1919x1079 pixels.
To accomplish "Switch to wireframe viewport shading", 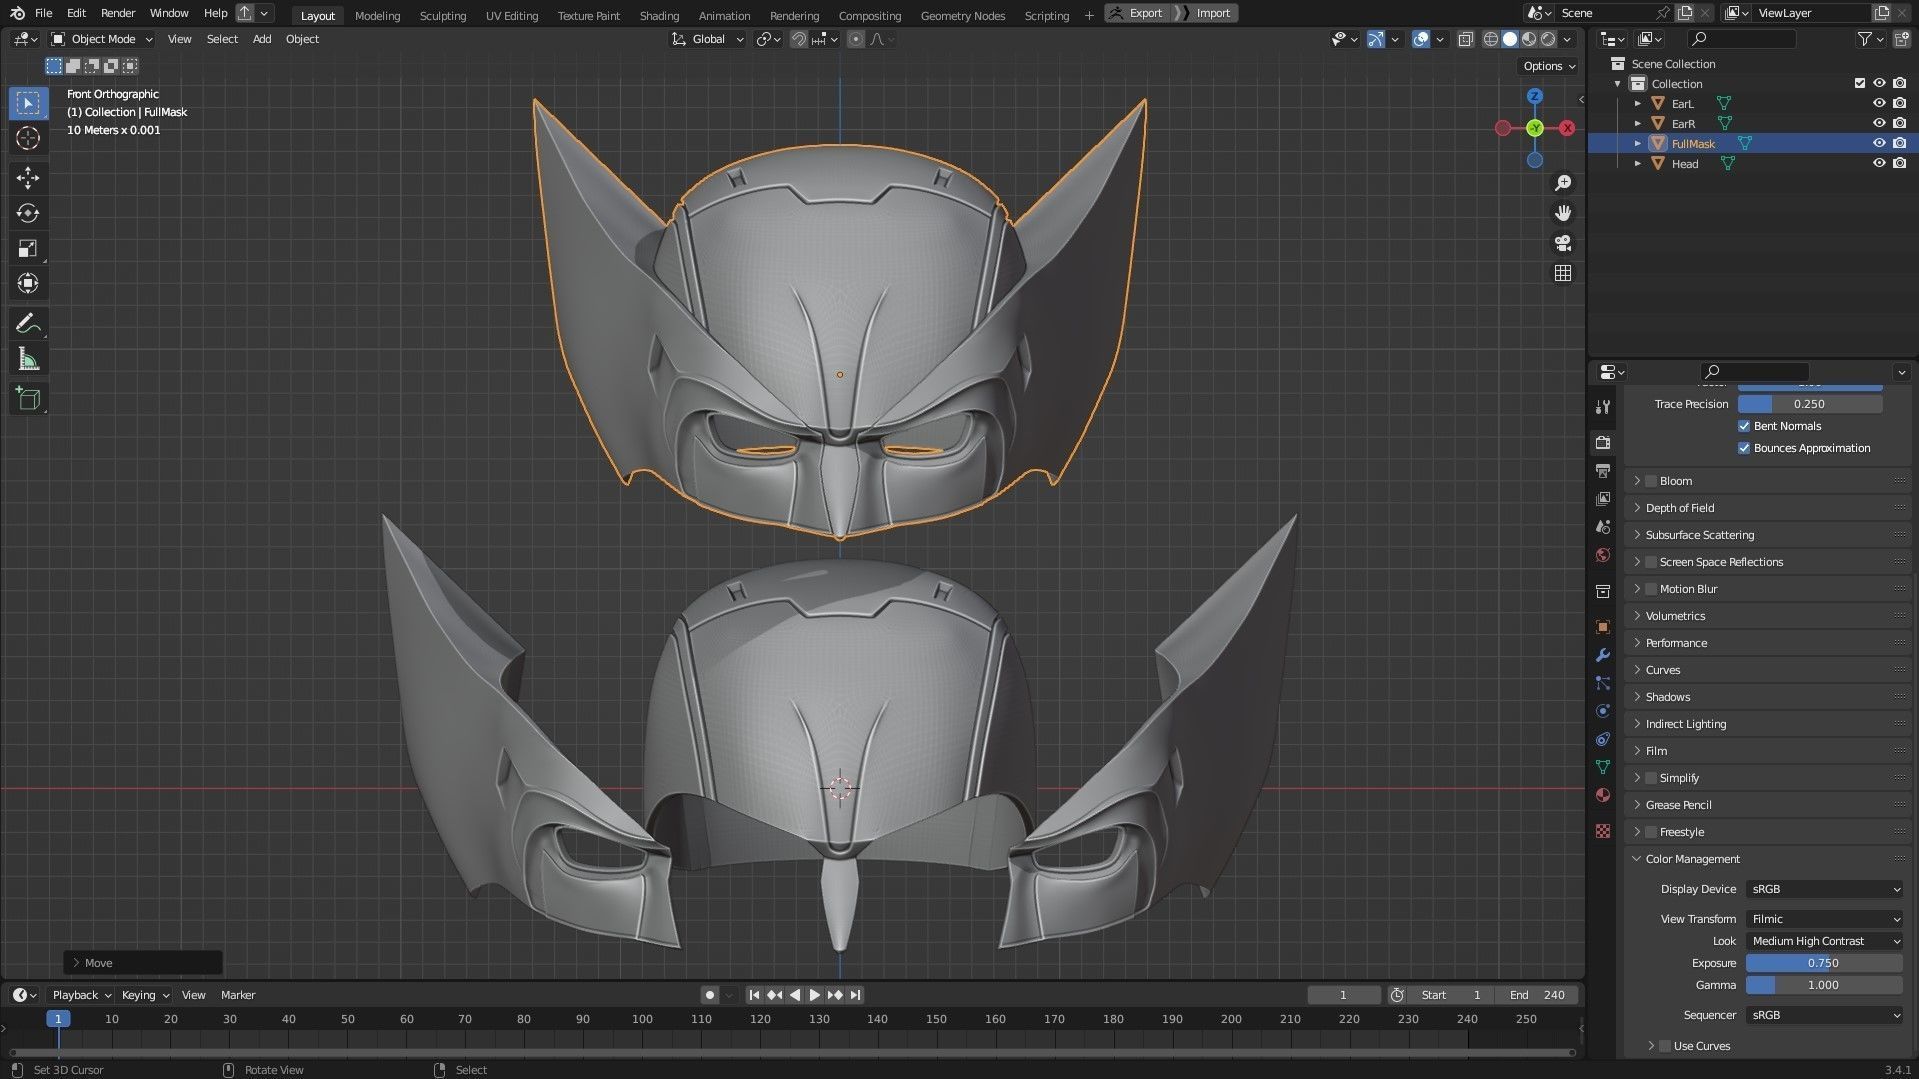I will coord(1491,39).
